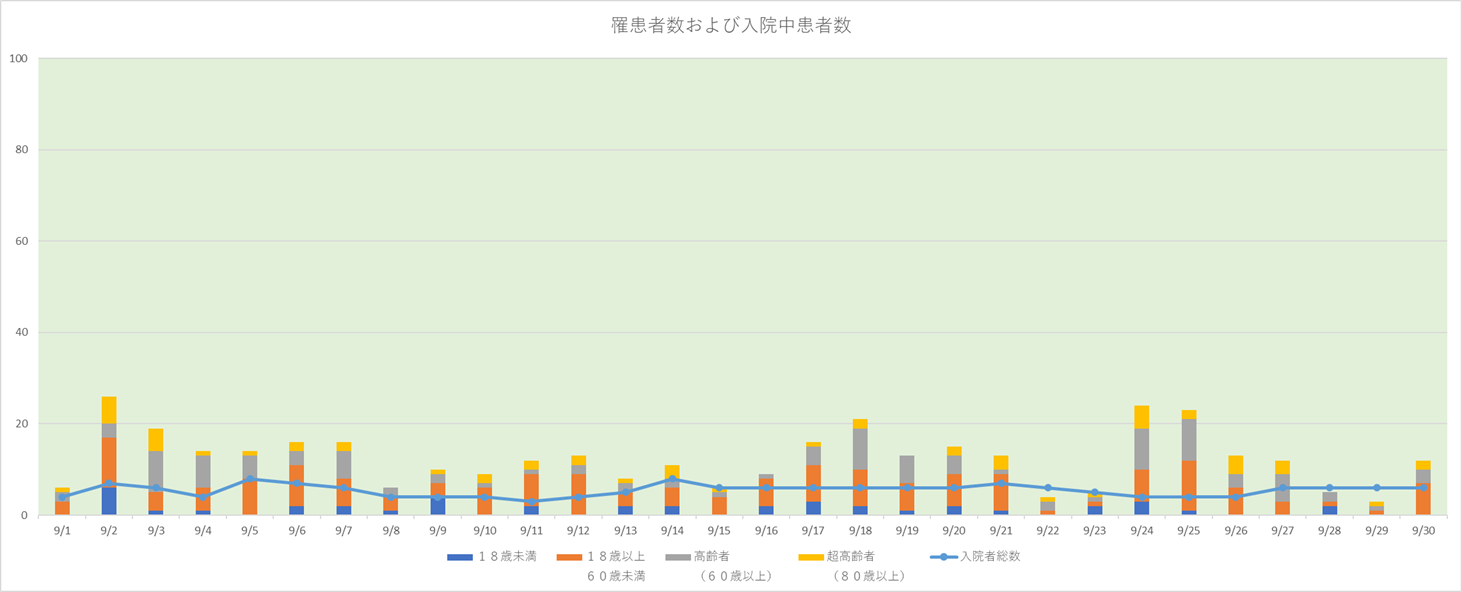Click the yellow segment of the 9/2 bar
The height and width of the screenshot is (592, 1462).
(109, 410)
